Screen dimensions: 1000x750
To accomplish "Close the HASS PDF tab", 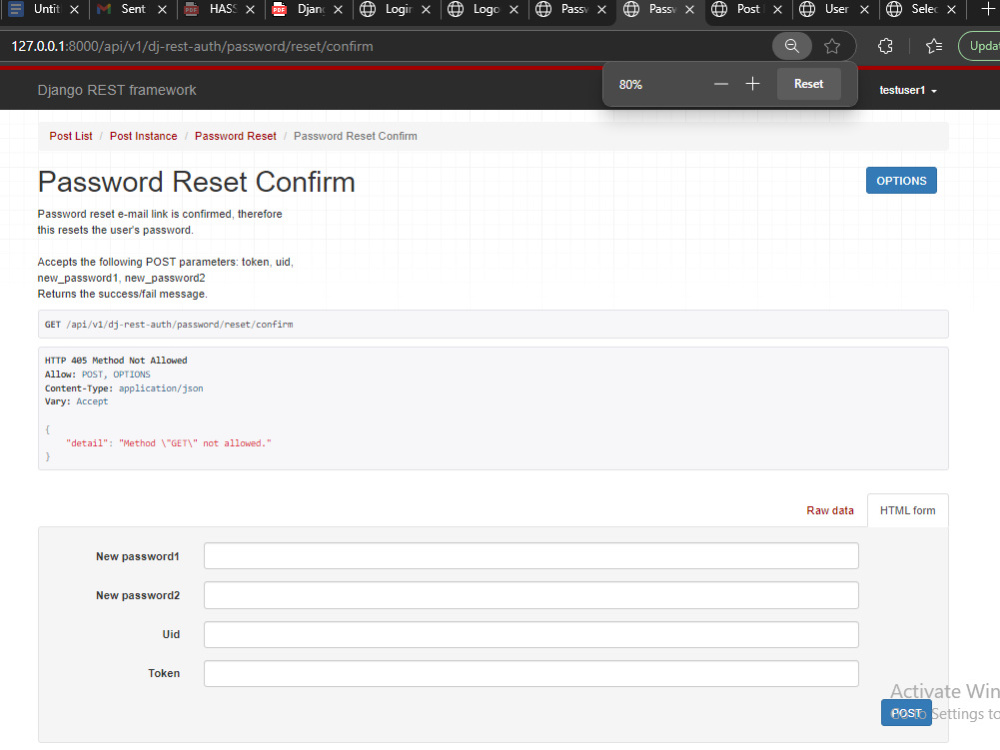I will pyautogui.click(x=250, y=10).
